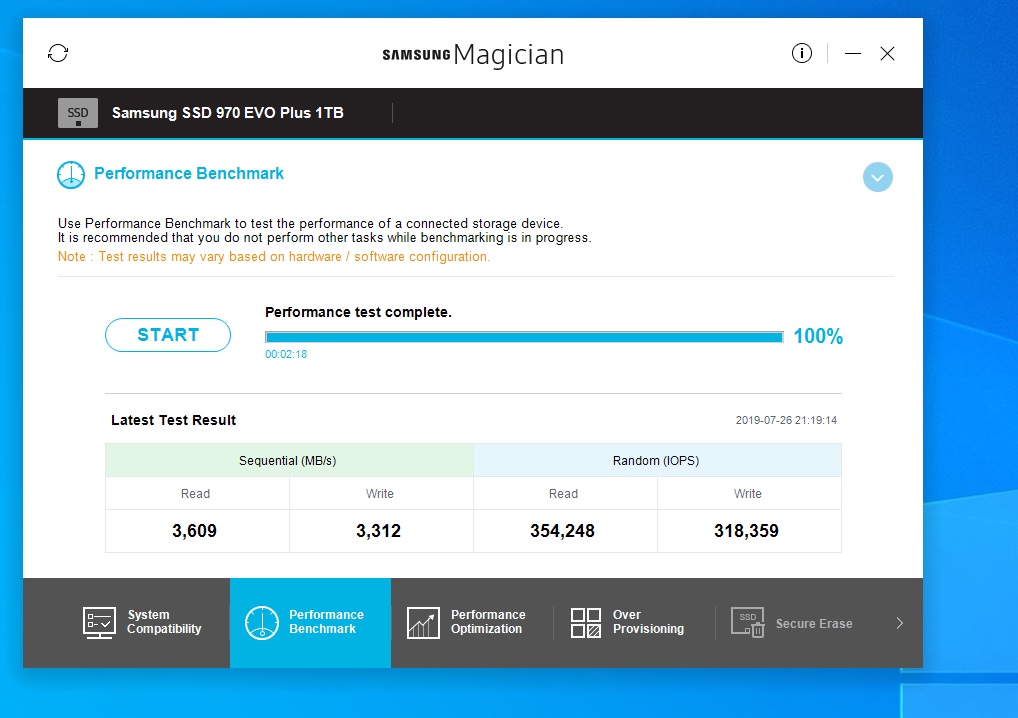Viewport: 1018px width, 718px height.
Task: Click the refresh icon in title bar
Action: pos(58,53)
